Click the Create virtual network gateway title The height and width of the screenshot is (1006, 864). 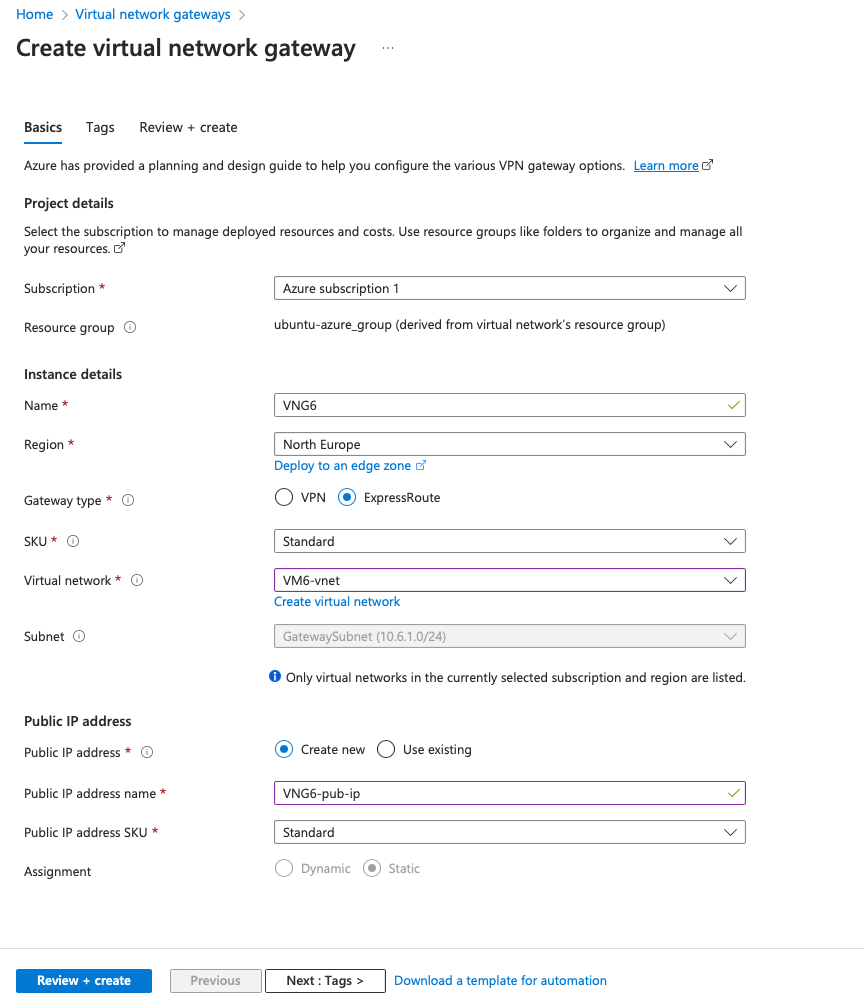[186, 48]
